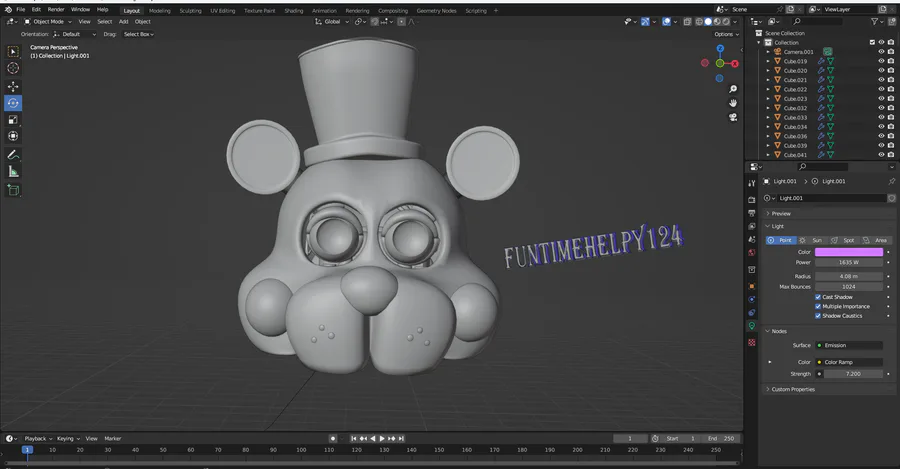Select the Rotate tool
Screen dimensions: 900x469
click(x=13, y=103)
